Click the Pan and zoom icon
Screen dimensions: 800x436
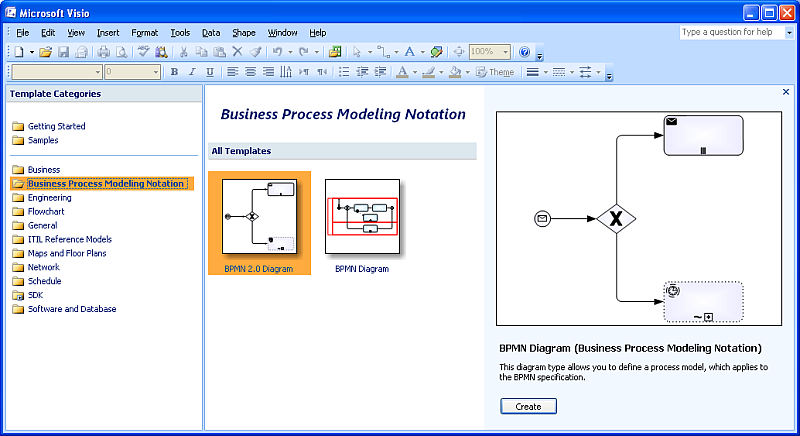point(459,52)
